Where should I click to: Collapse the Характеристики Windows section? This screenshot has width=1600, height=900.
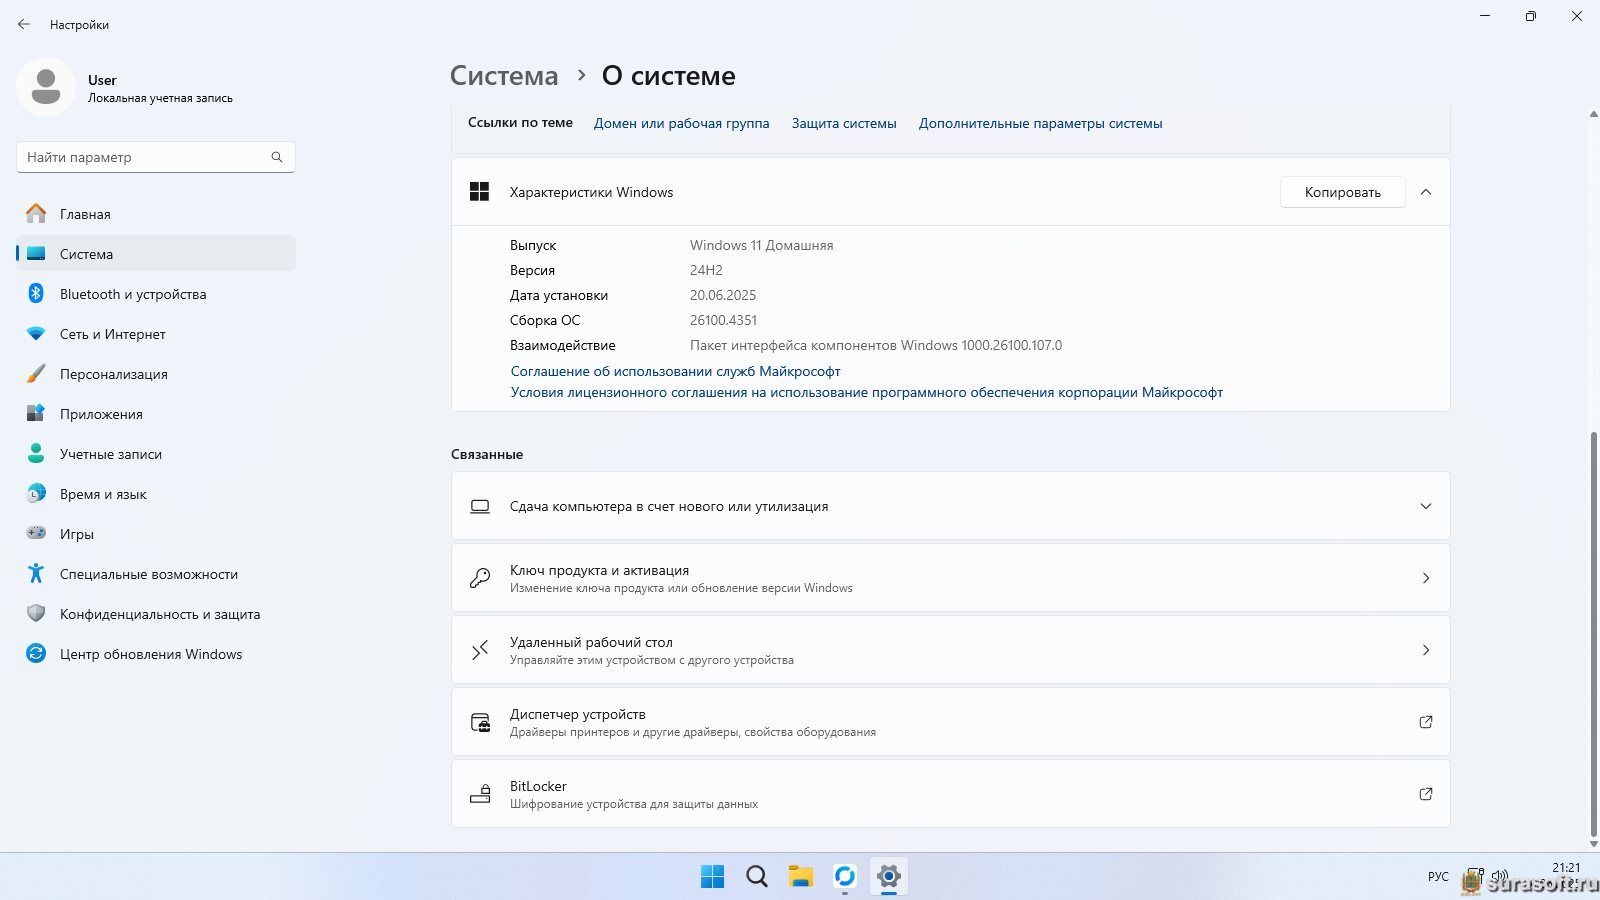1425,192
